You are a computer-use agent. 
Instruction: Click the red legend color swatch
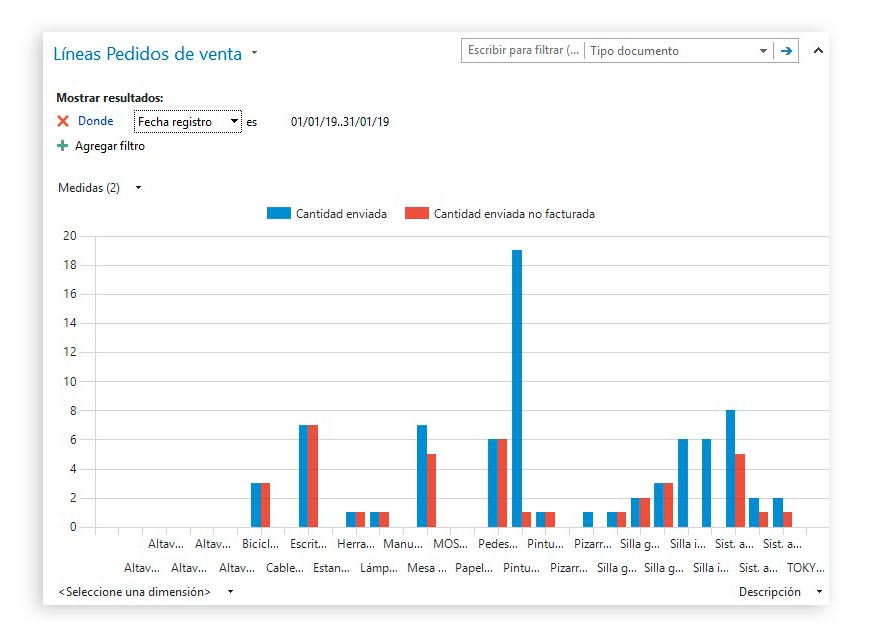419,213
